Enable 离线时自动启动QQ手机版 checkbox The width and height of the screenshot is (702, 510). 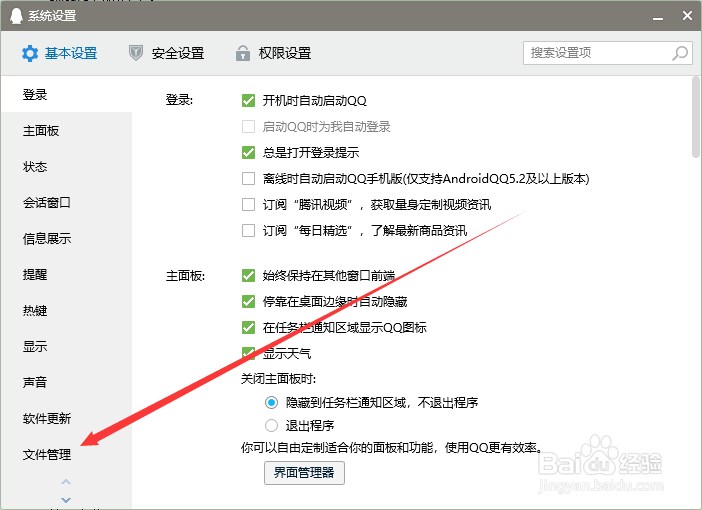(248, 178)
